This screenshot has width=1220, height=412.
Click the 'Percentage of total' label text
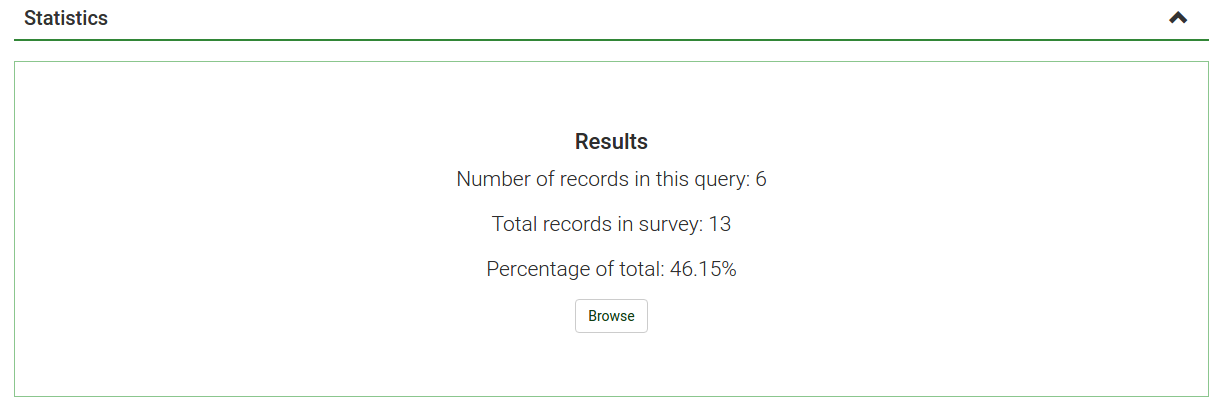click(x=575, y=269)
